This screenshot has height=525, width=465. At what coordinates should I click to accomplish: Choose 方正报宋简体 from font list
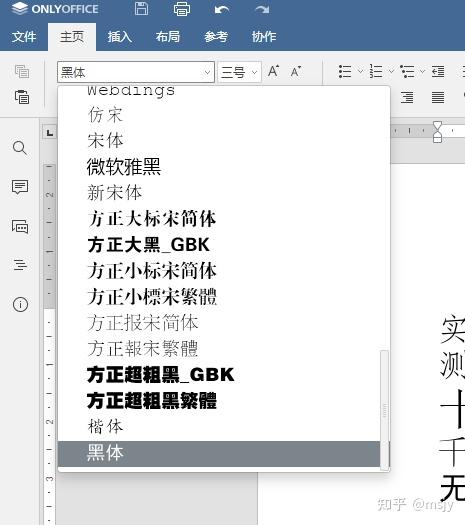click(x=219, y=322)
